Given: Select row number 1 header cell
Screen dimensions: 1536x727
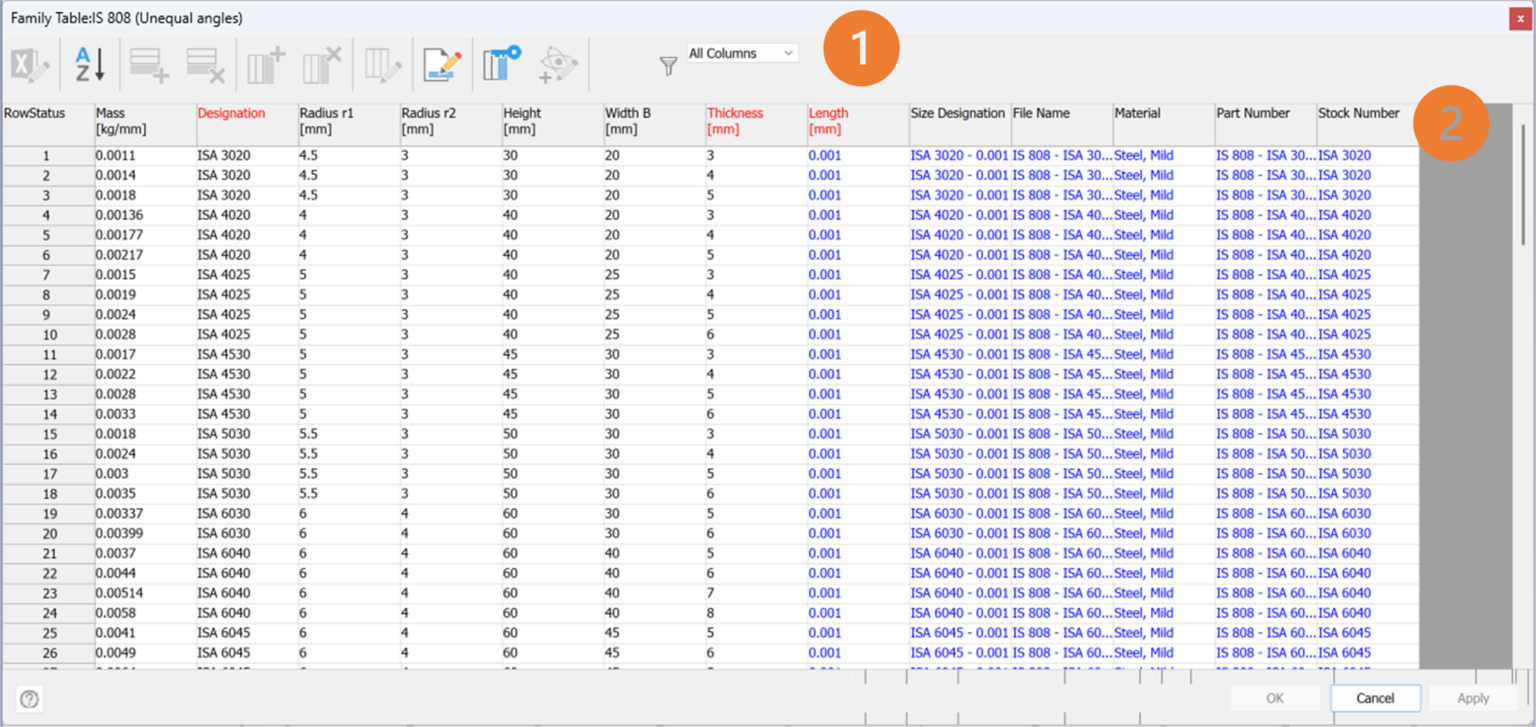Looking at the screenshot, I should [48, 156].
